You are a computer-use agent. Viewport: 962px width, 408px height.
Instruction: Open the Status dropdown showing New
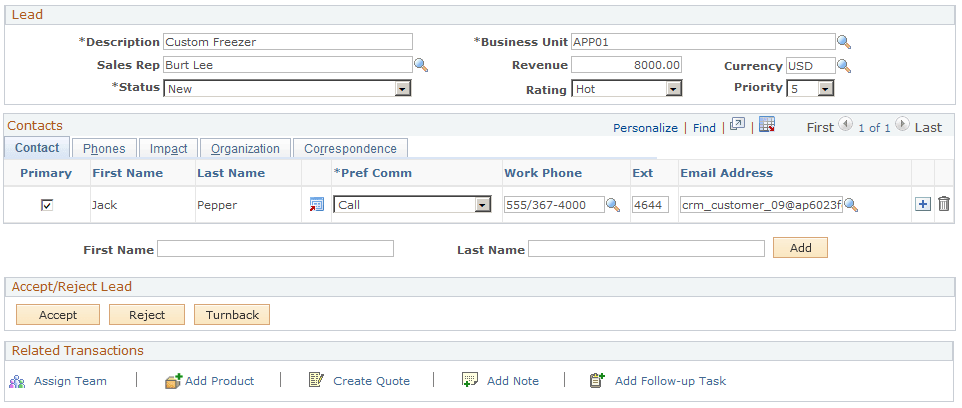coord(287,89)
